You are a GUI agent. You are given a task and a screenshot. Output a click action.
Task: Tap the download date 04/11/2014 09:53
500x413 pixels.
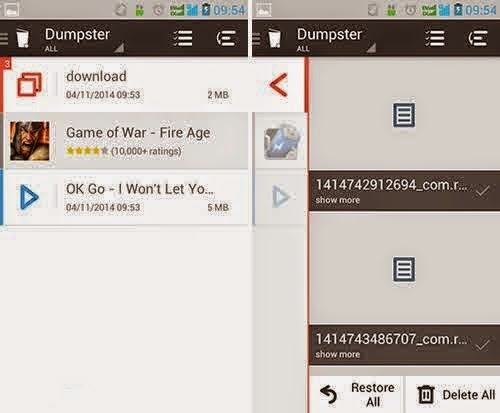103,95
